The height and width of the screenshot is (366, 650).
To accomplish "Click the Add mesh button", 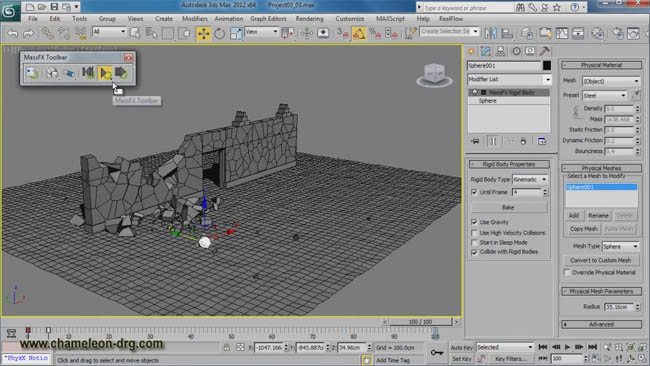I will click(x=574, y=216).
